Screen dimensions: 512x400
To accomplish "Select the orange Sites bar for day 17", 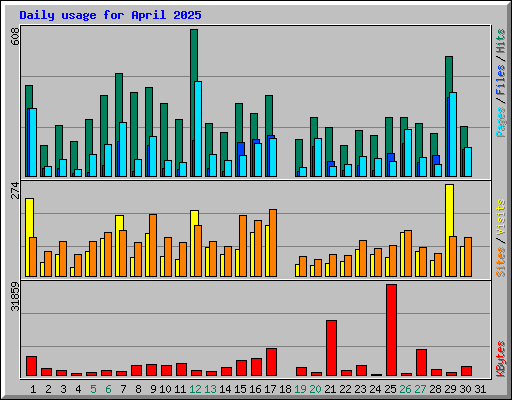I will click(273, 243).
